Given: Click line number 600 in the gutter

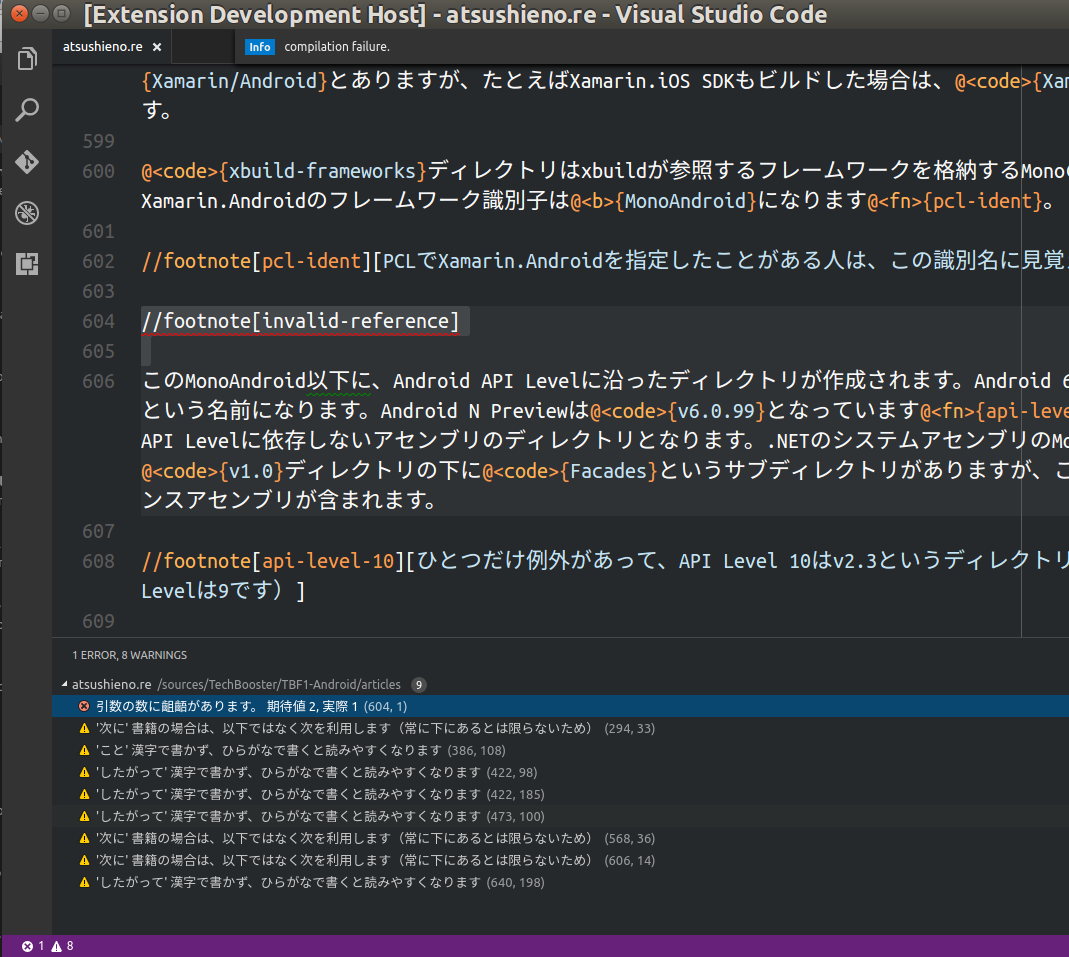Looking at the screenshot, I should point(98,171).
